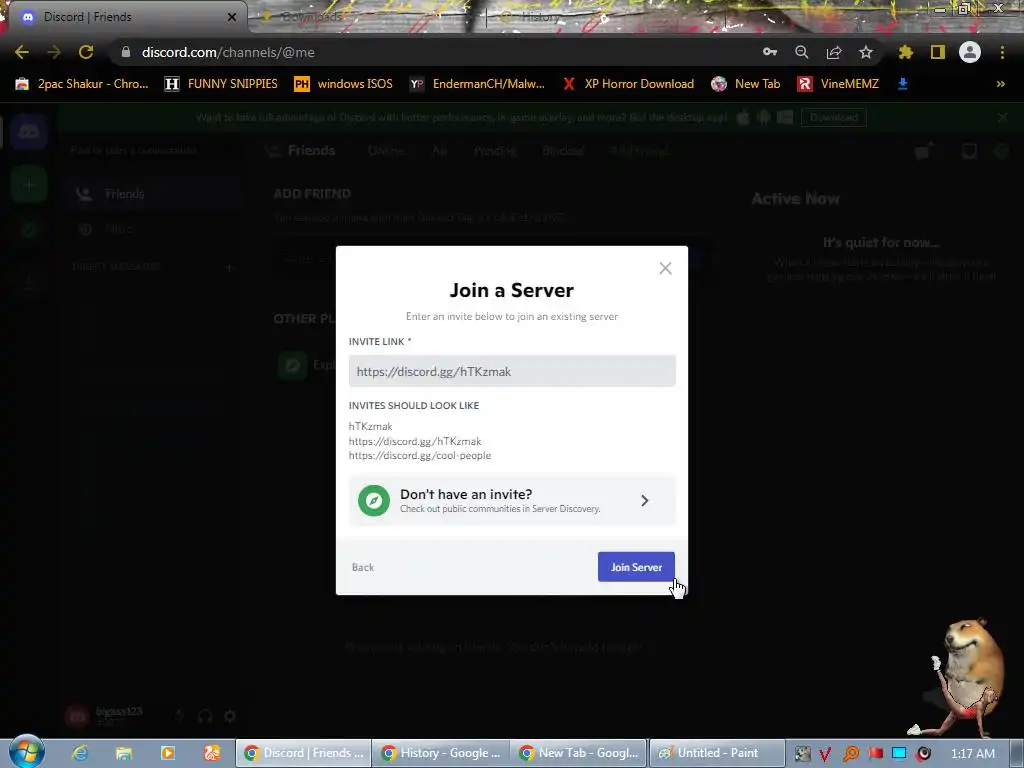The image size is (1024, 768).
Task: Close the Discord | Friends tab
Action: [x=232, y=17]
